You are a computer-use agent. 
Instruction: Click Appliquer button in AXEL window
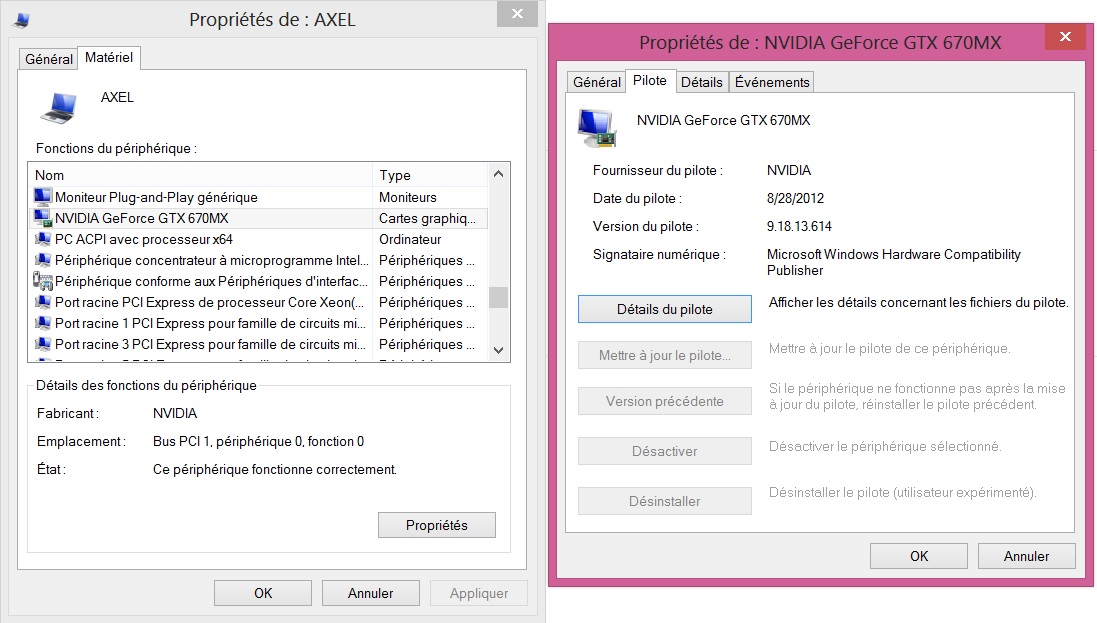tap(479, 593)
